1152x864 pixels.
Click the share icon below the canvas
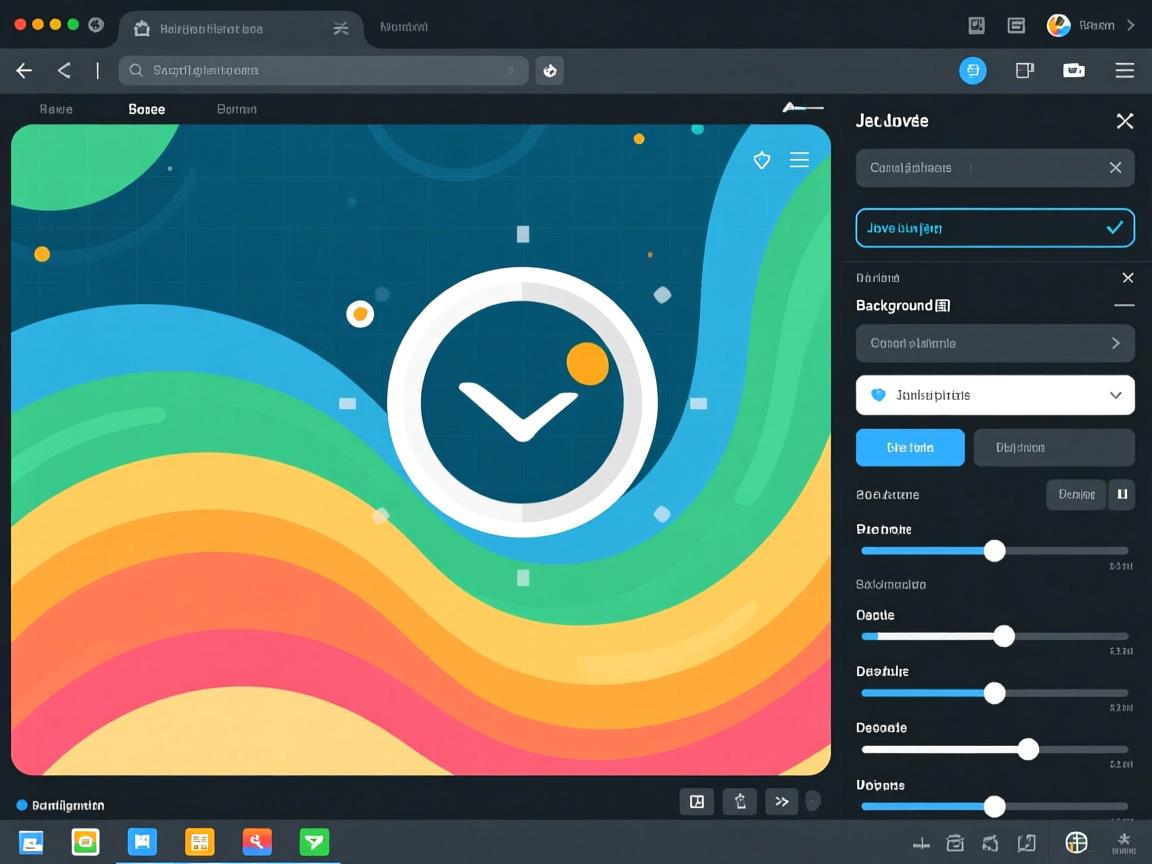point(739,801)
